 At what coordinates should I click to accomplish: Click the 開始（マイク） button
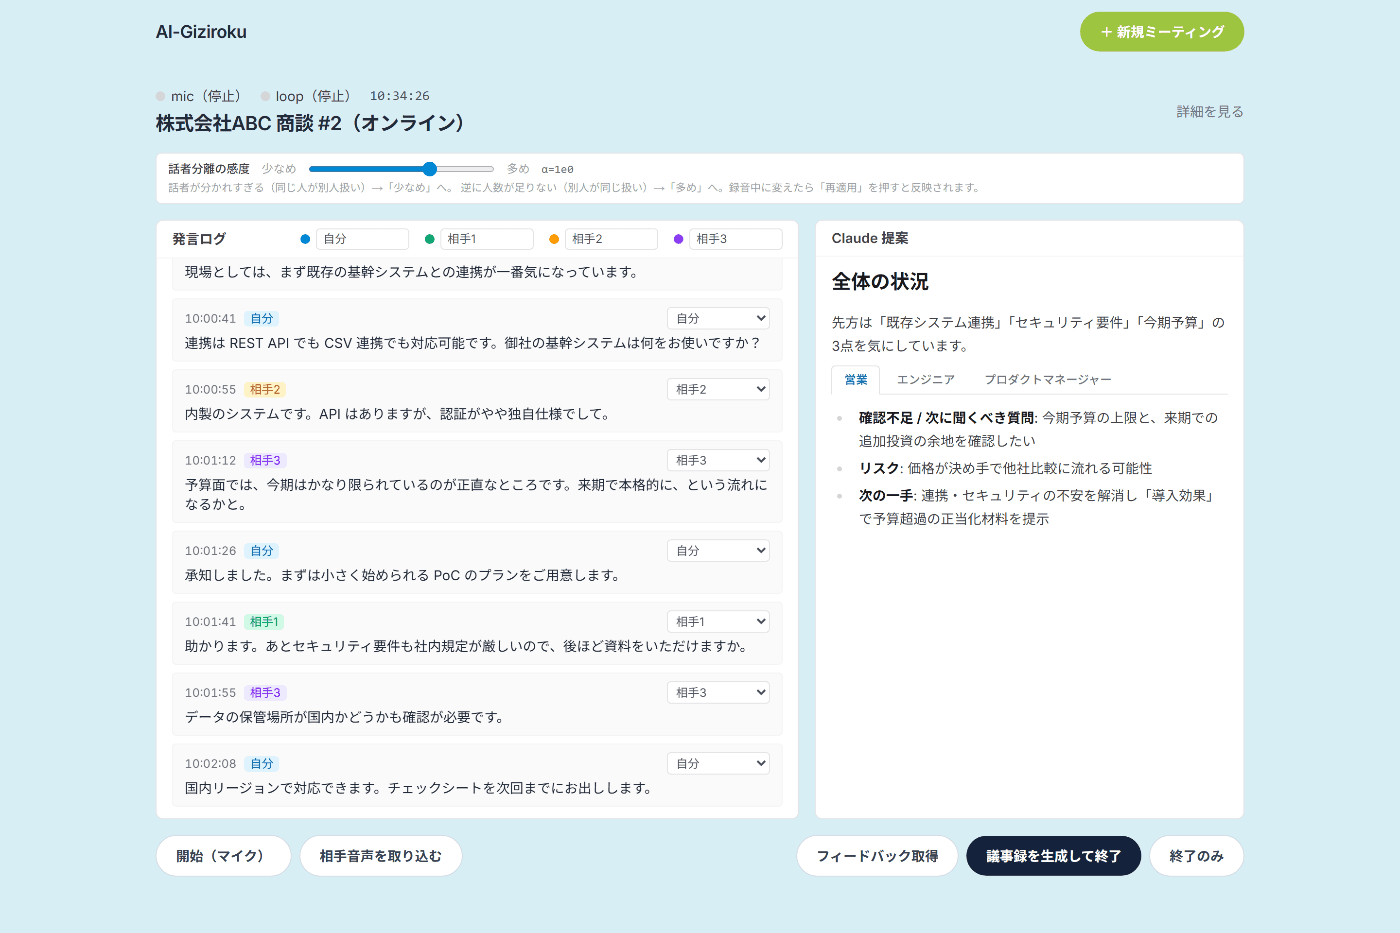[x=223, y=856]
